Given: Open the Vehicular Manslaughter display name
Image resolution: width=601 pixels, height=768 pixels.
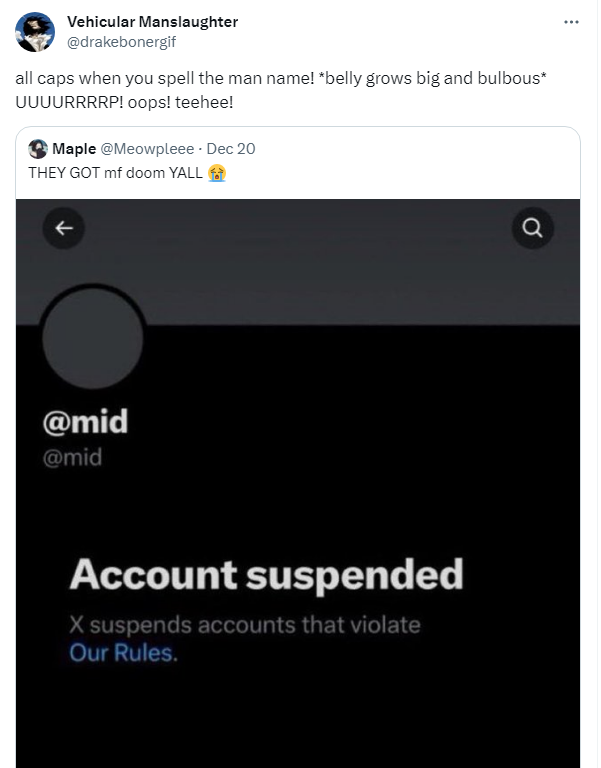Looking at the screenshot, I should tap(152, 22).
